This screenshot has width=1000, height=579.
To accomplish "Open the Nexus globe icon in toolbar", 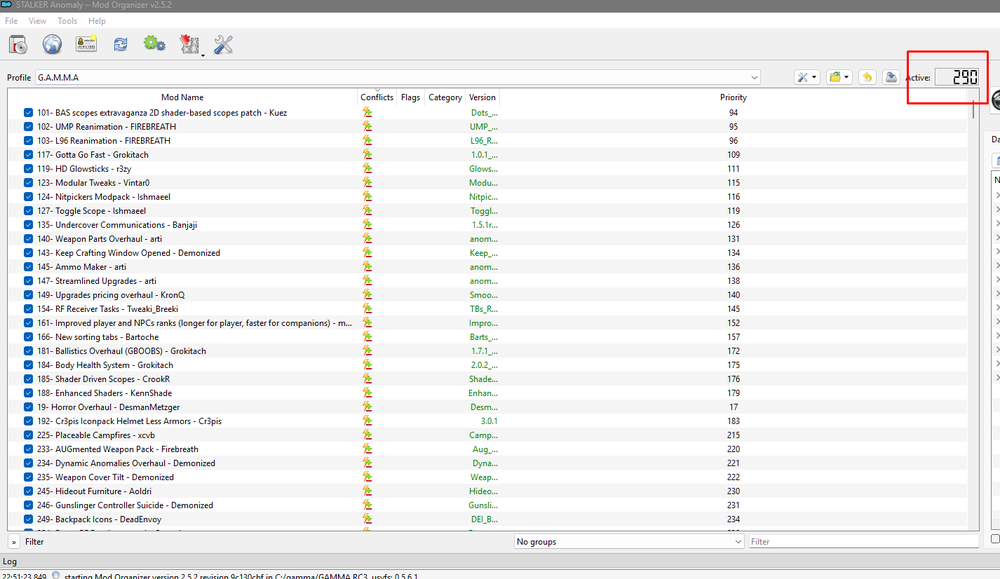I will 52,44.
